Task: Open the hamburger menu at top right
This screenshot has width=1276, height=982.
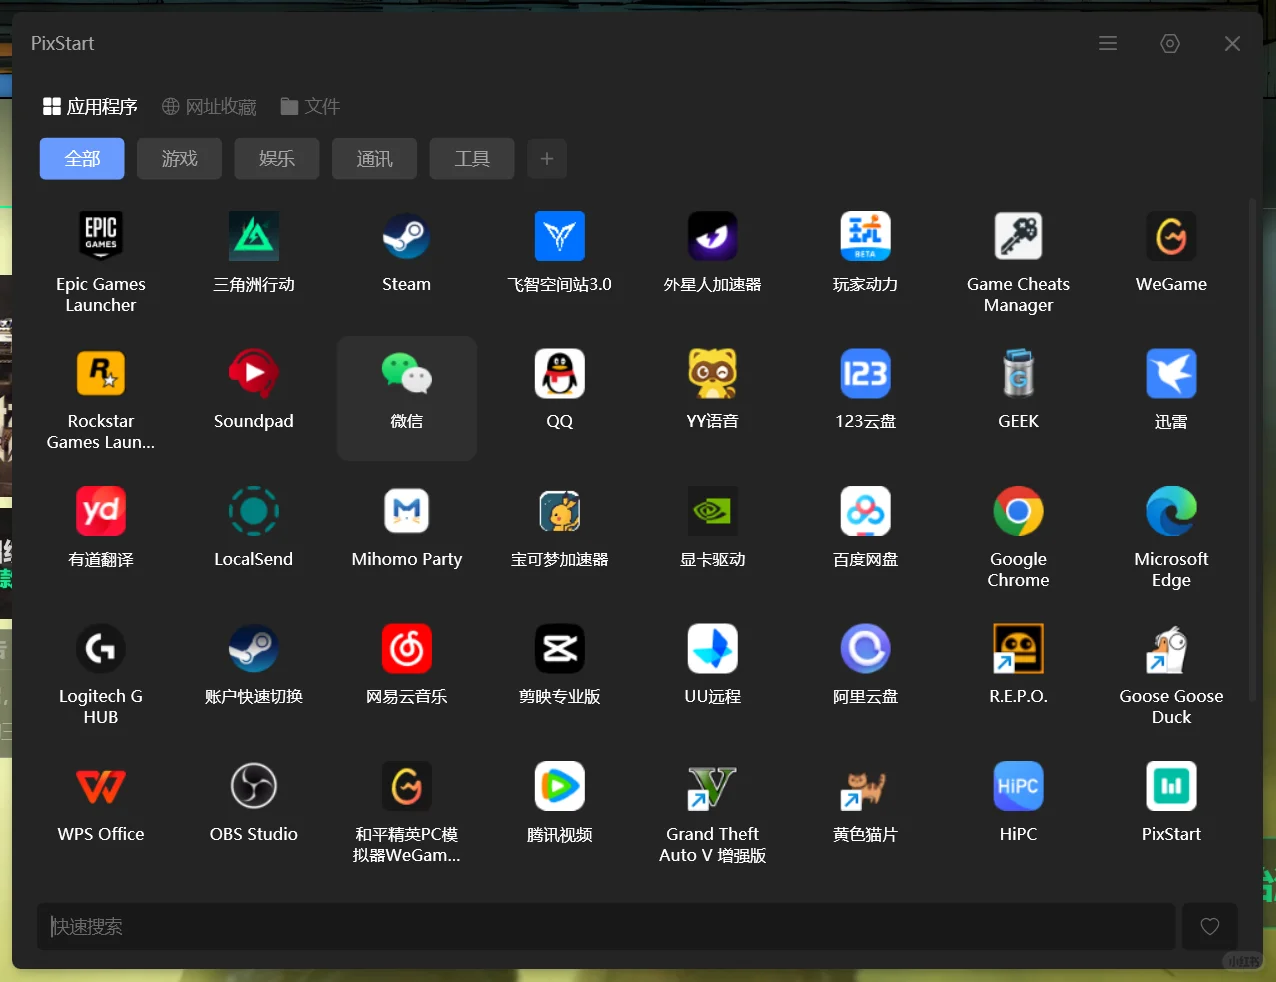Action: pyautogui.click(x=1107, y=43)
